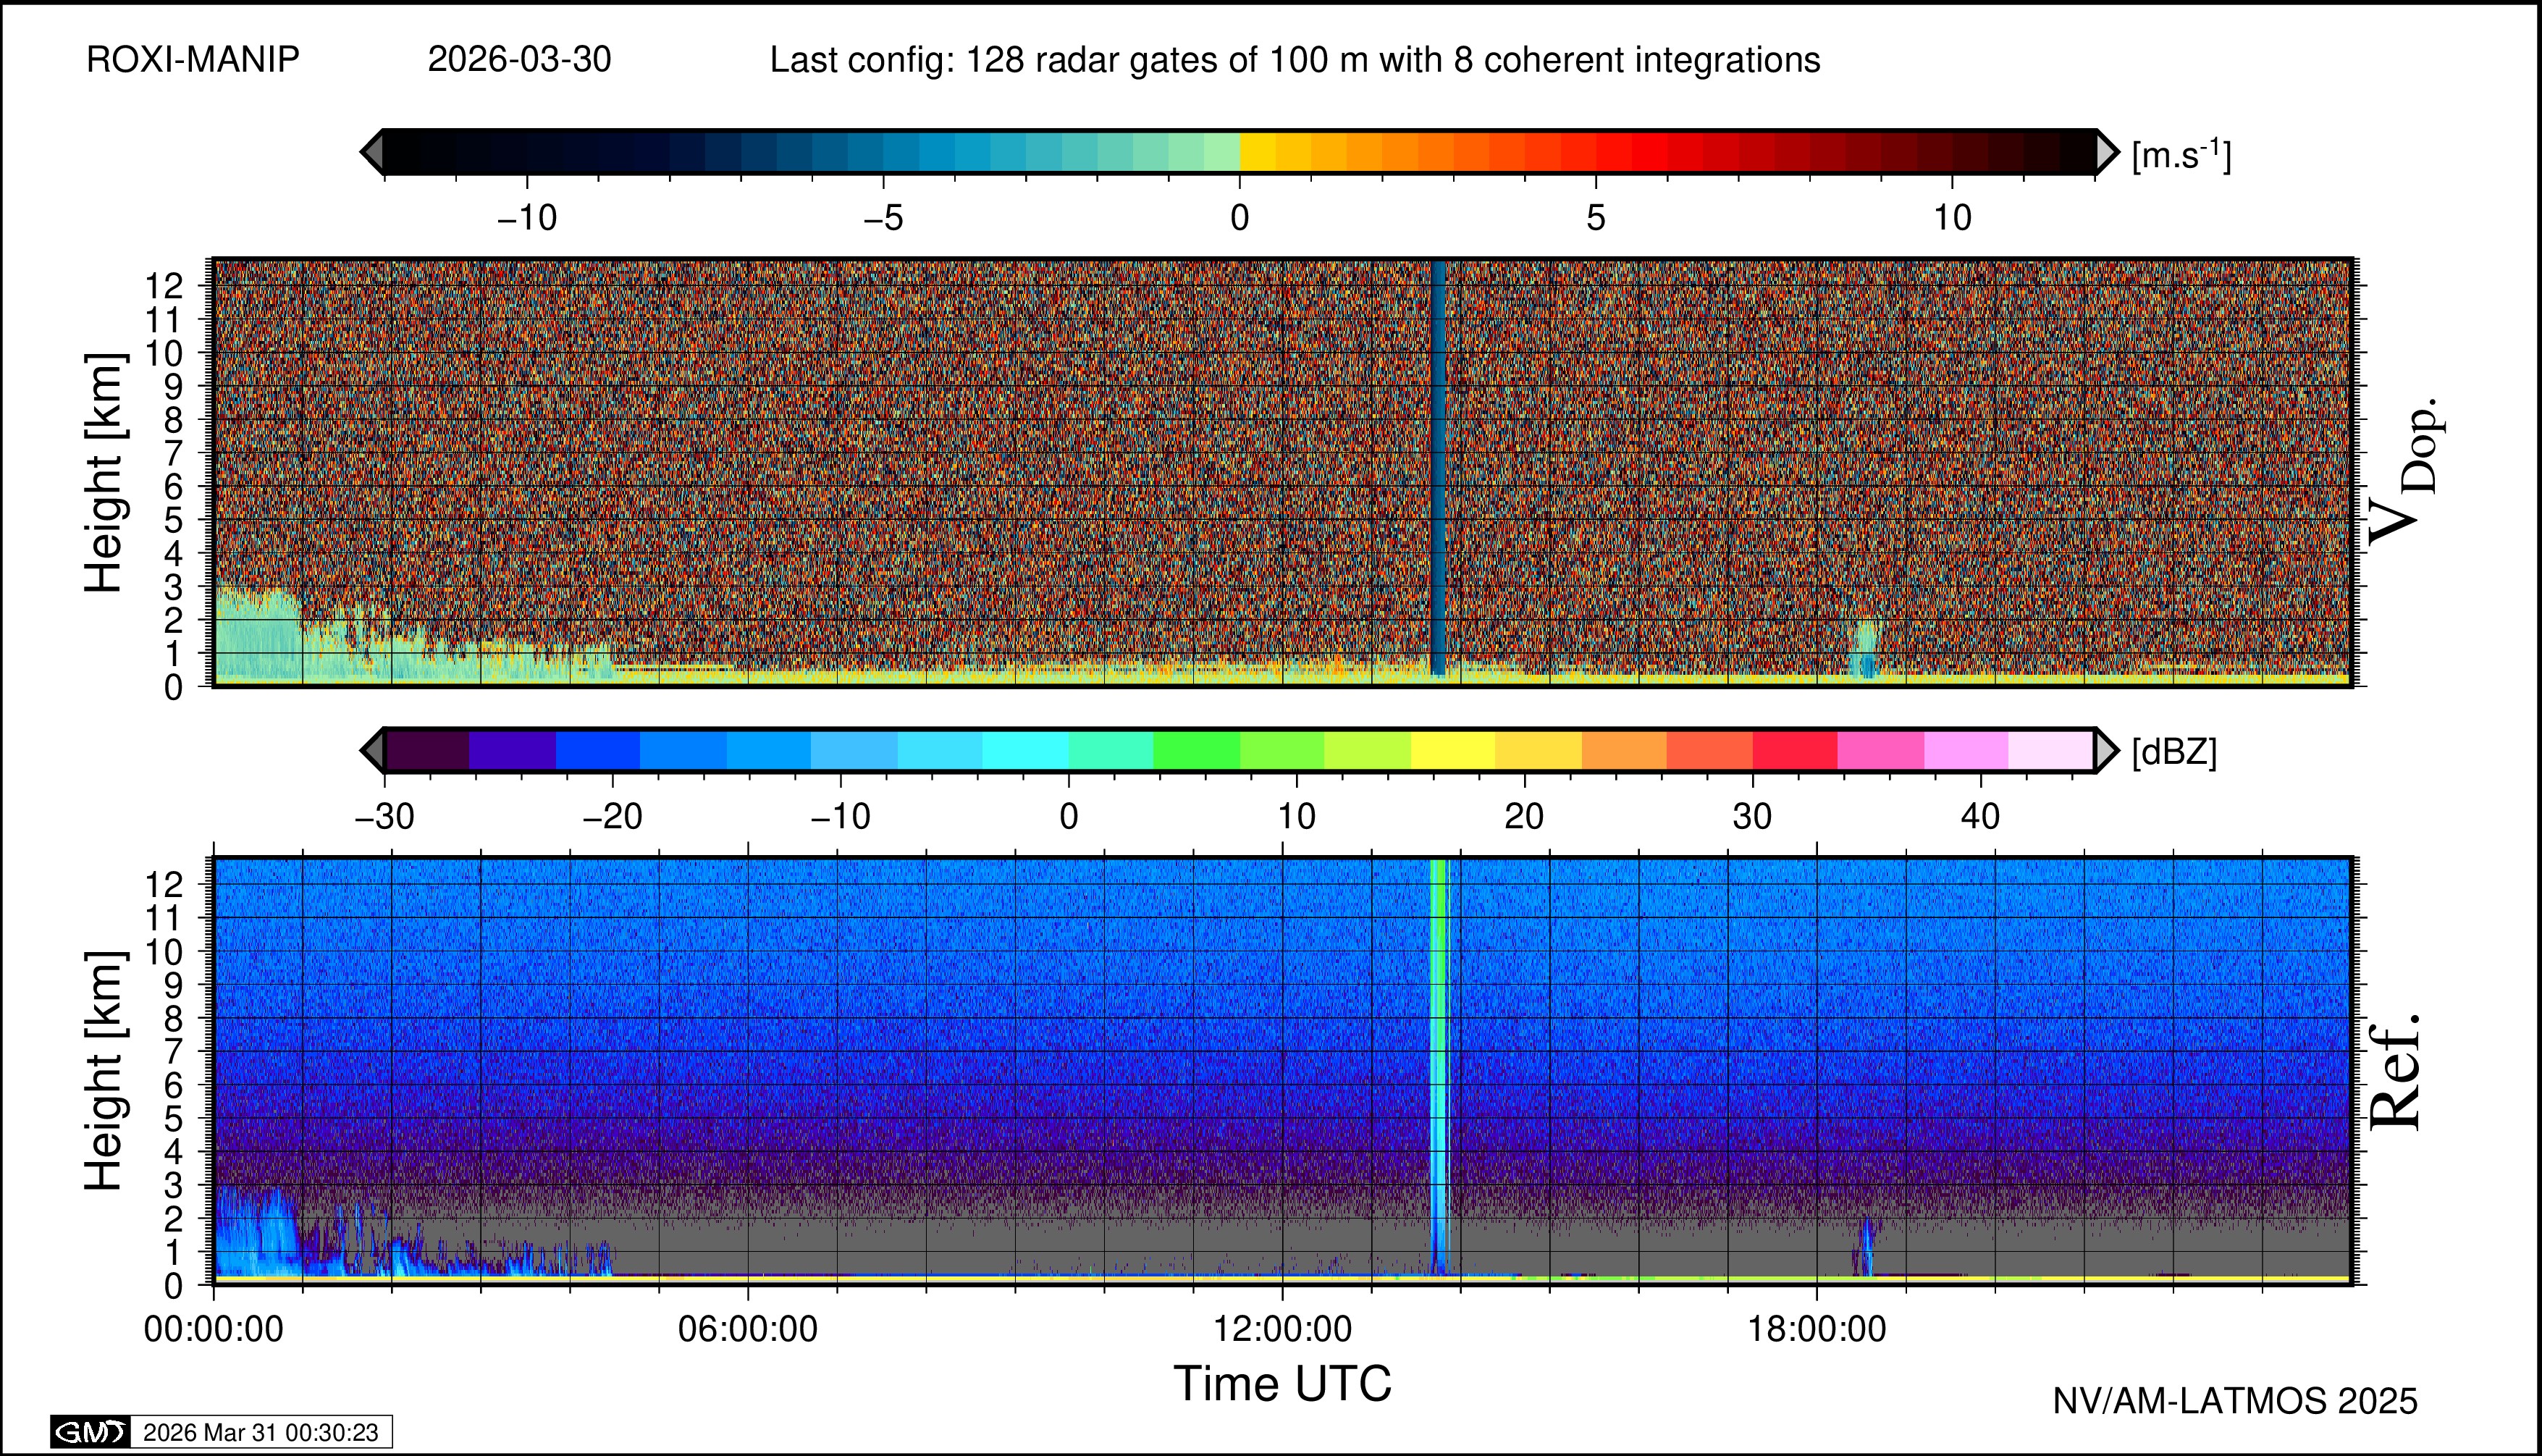The width and height of the screenshot is (2542, 1456).
Task: Click the NV/AM-LATMOS 2025 credit text
Action: pos(2235,1401)
